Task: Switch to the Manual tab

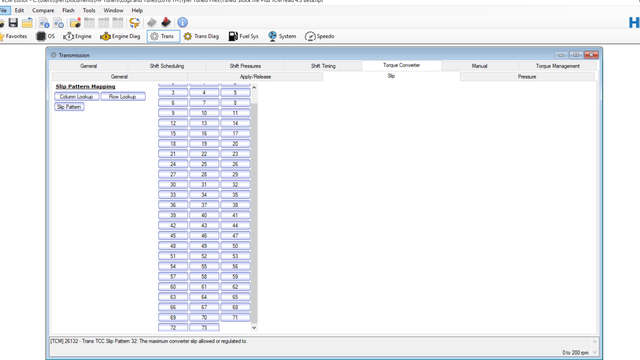Action: (479, 66)
